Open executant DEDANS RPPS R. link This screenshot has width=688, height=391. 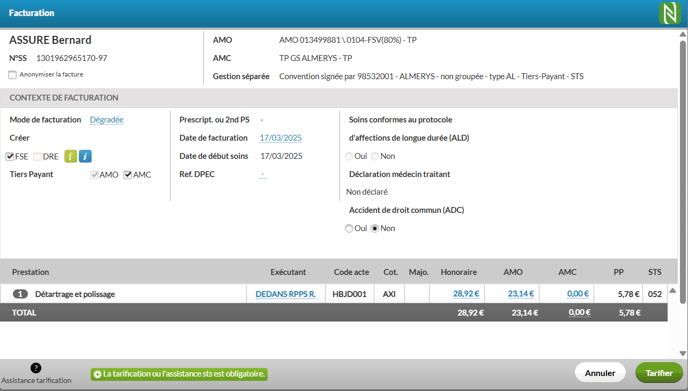[286, 294]
